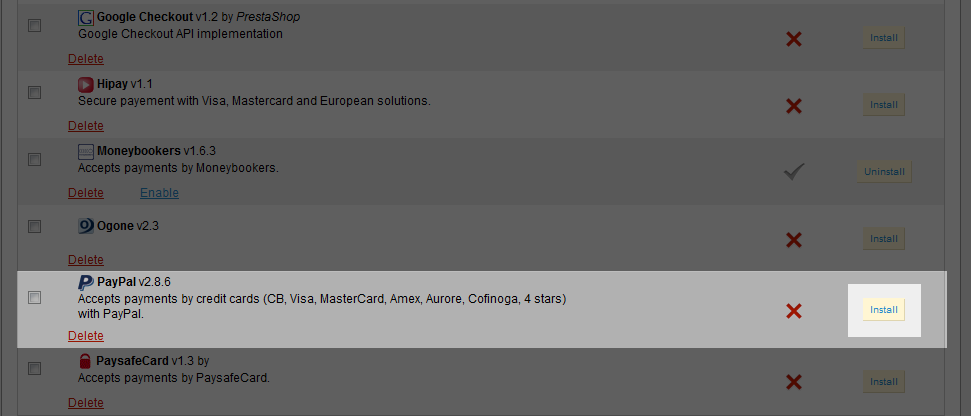Screen dimensions: 971x416
Task: Click the green checkmark for Moneybookers
Action: (x=794, y=172)
